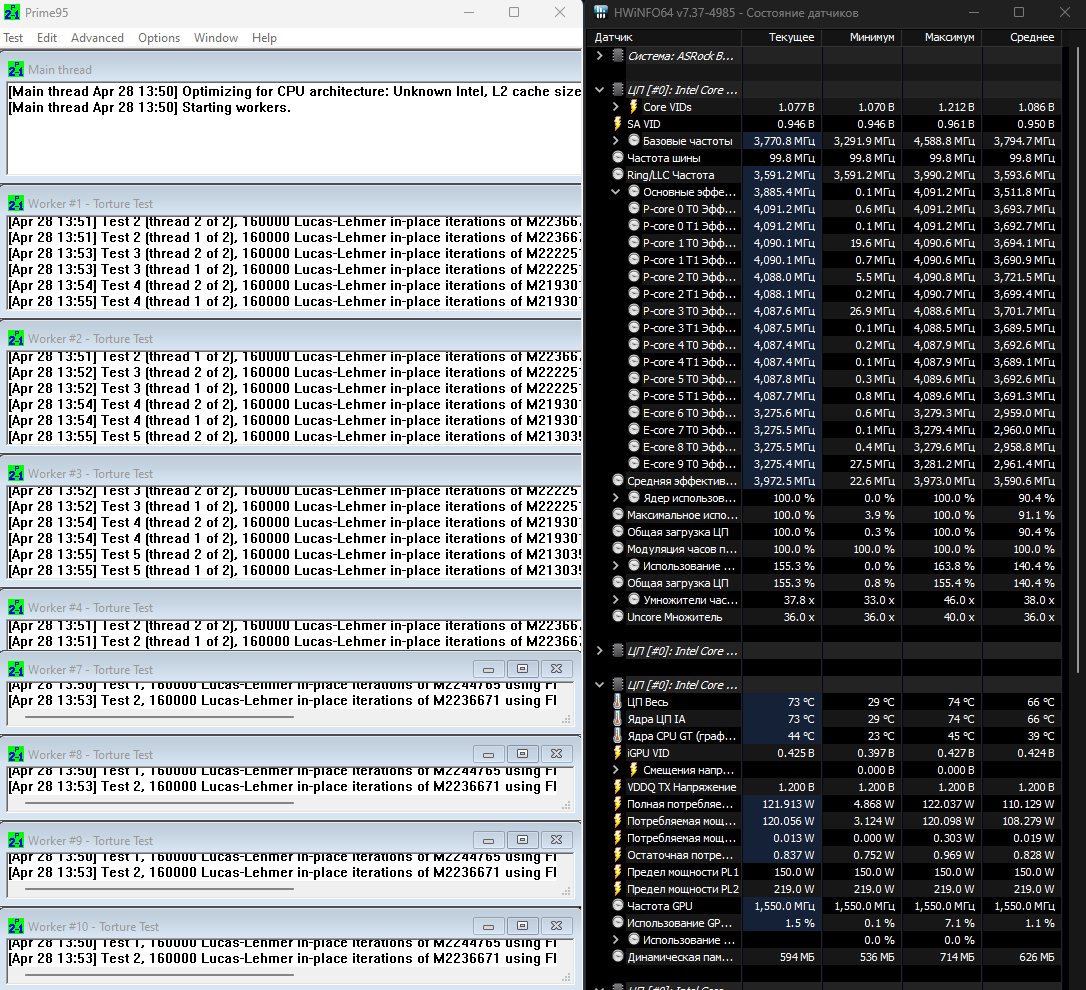
Task: Click the Prime95 app icon in title bar
Action: [12, 12]
